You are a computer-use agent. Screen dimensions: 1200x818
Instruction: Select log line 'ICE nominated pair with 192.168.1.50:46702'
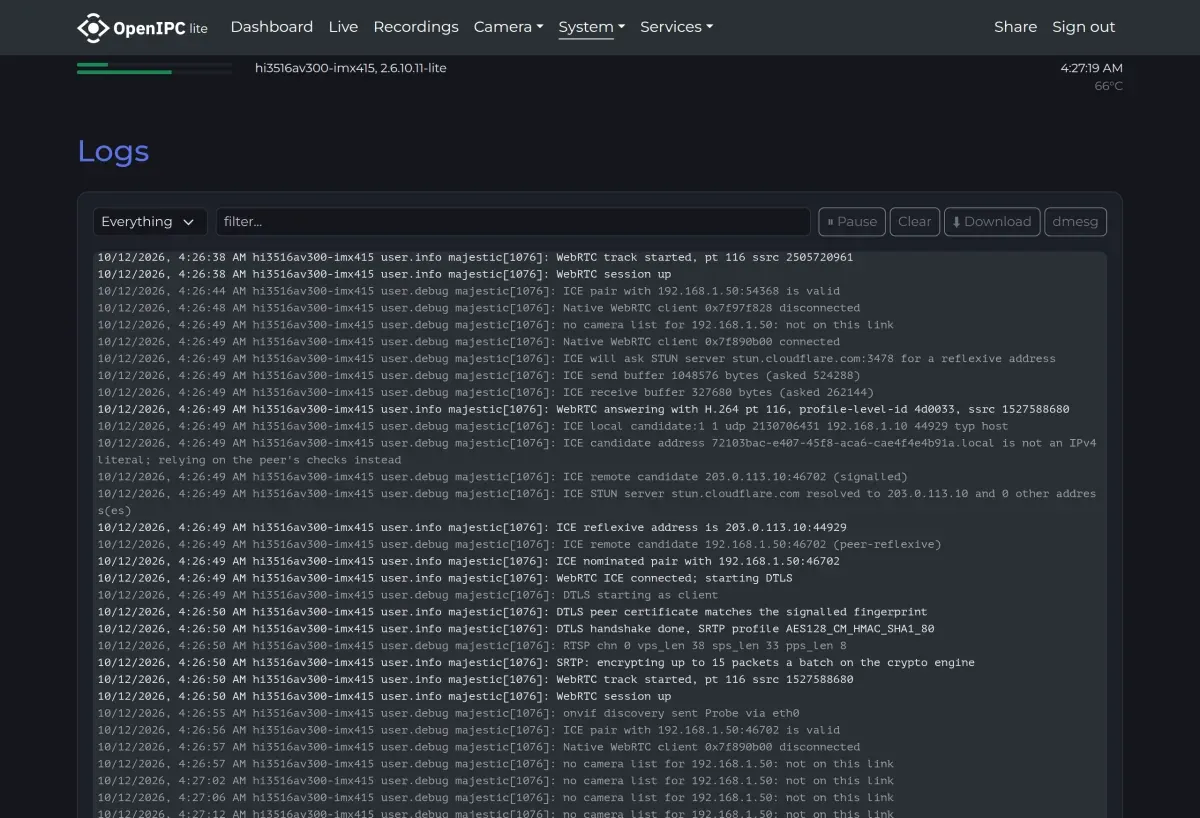click(468, 562)
